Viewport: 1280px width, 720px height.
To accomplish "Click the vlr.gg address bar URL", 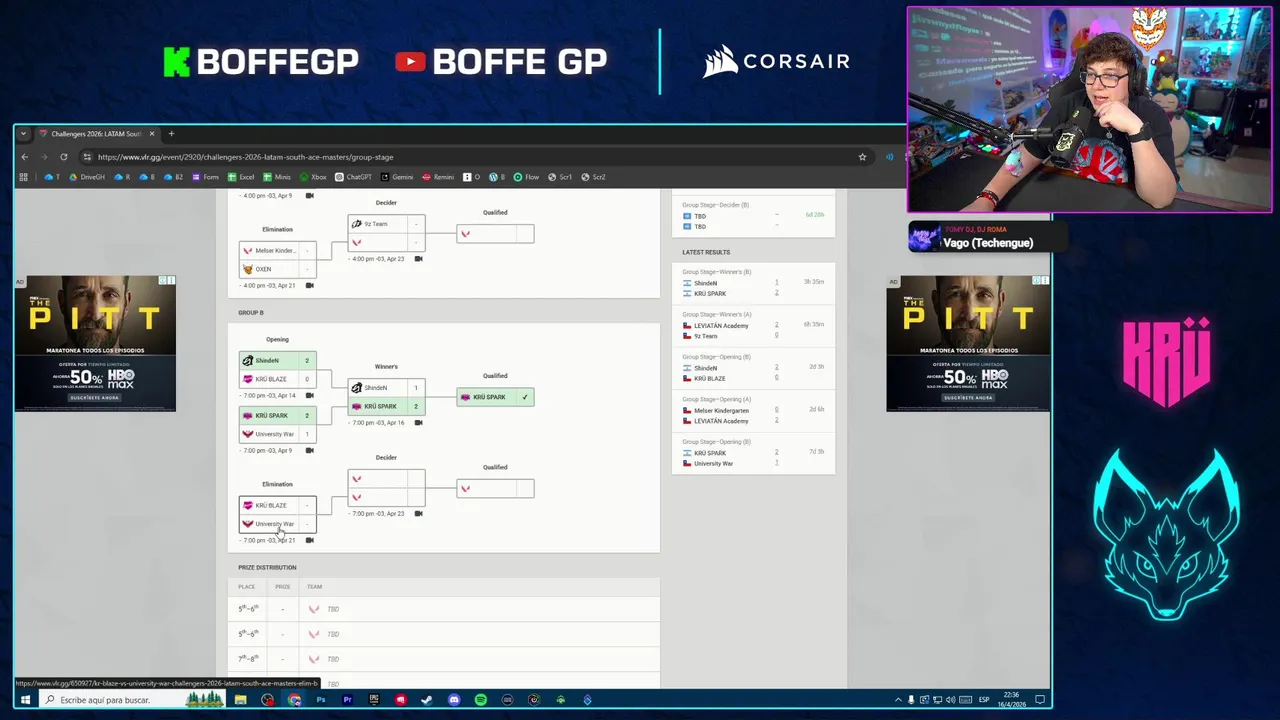I will point(245,157).
